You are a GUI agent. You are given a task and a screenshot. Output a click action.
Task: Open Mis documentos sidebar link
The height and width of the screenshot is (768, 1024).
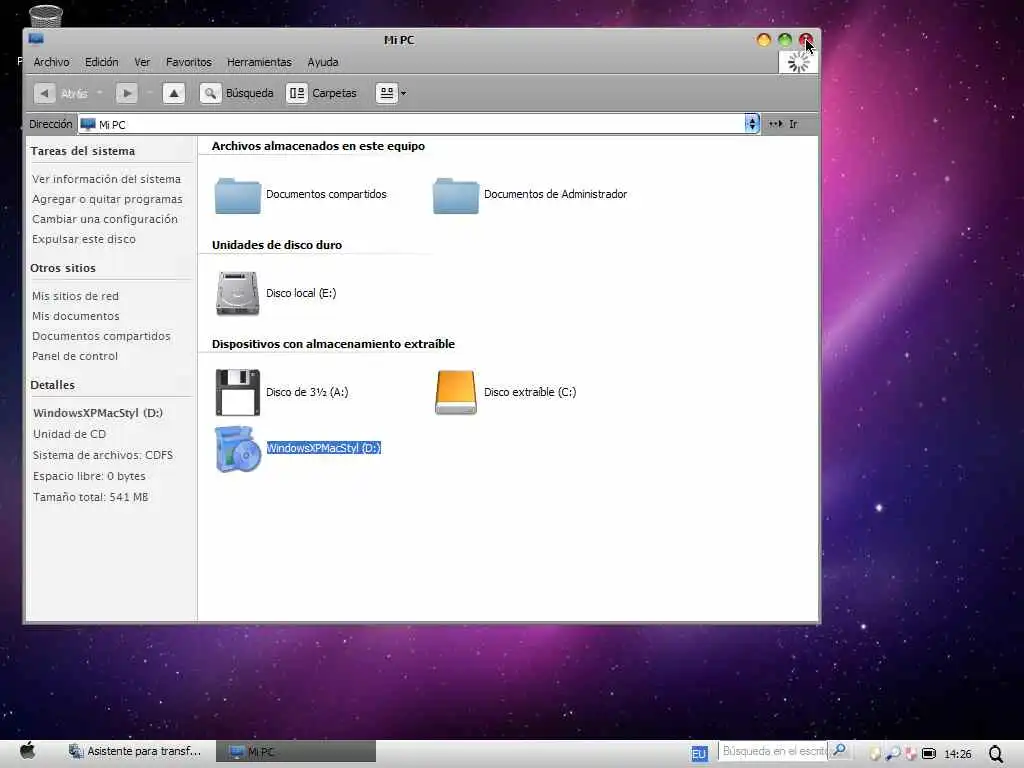(76, 316)
